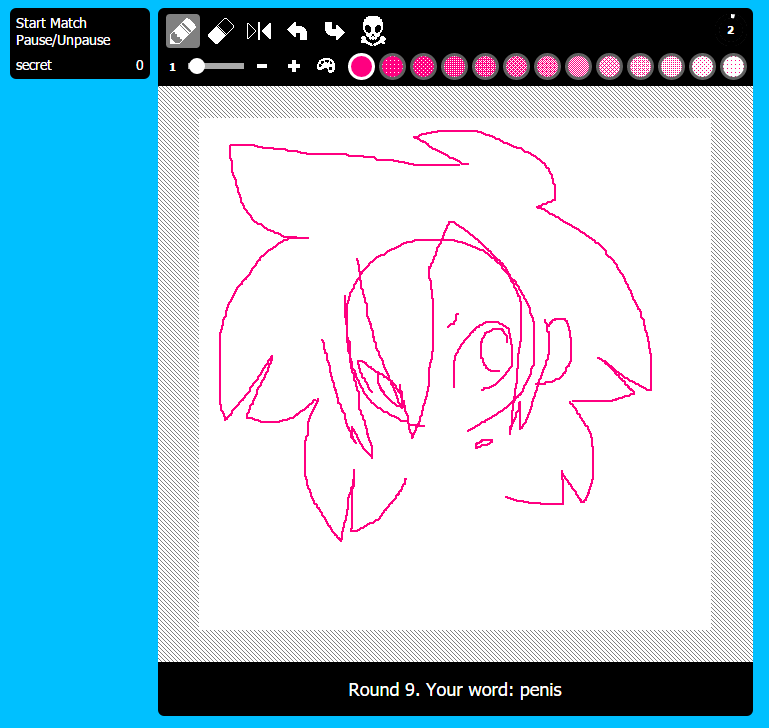Viewport: 769px width, 728px height.
Task: Click Pause/Unpause
Action: [63, 40]
